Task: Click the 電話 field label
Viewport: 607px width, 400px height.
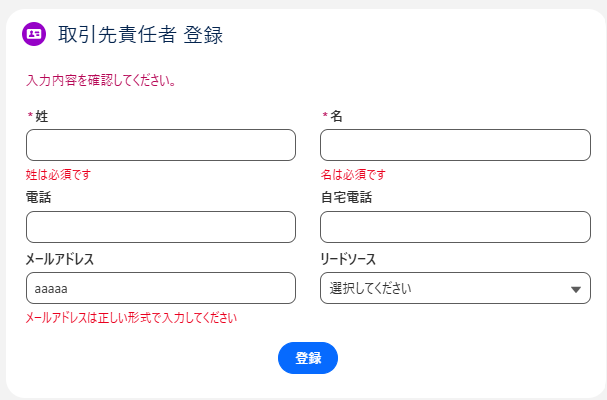Action: click(x=38, y=198)
